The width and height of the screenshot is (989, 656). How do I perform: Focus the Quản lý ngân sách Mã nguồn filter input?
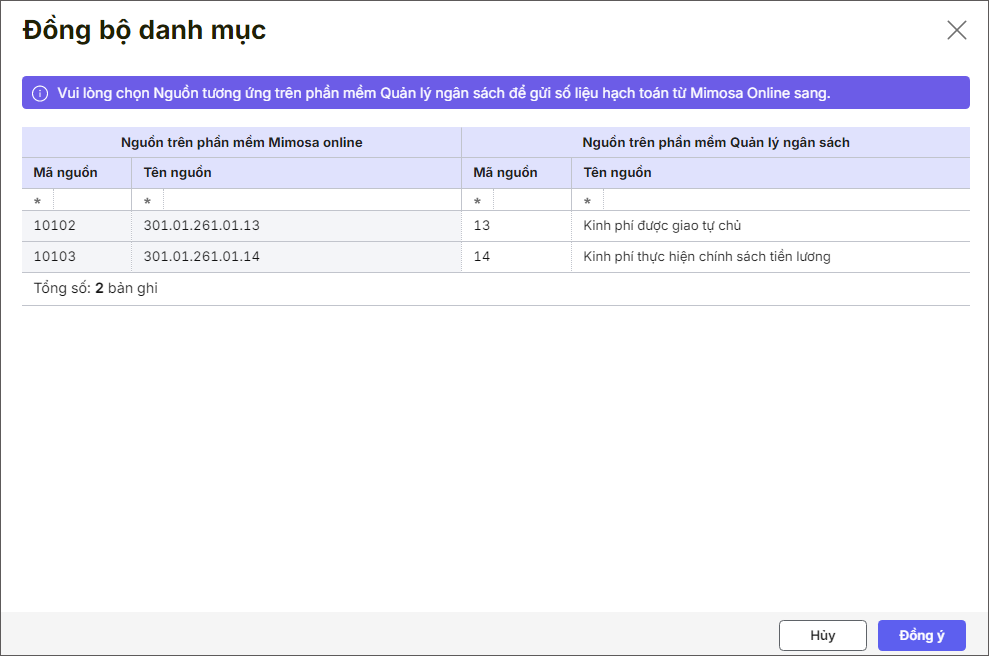(532, 201)
